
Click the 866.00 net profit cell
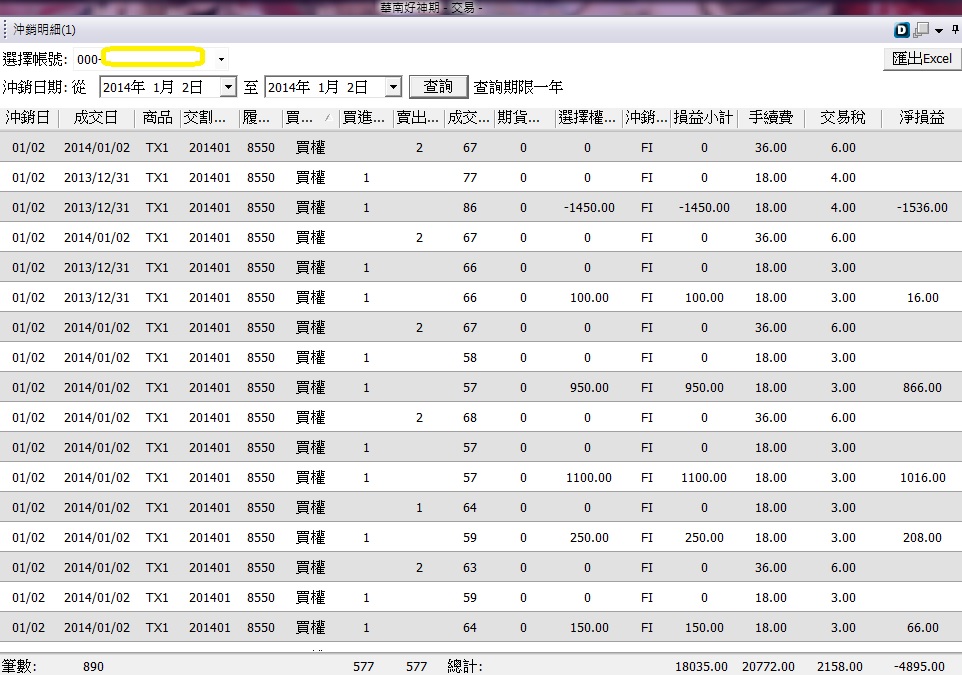922,388
